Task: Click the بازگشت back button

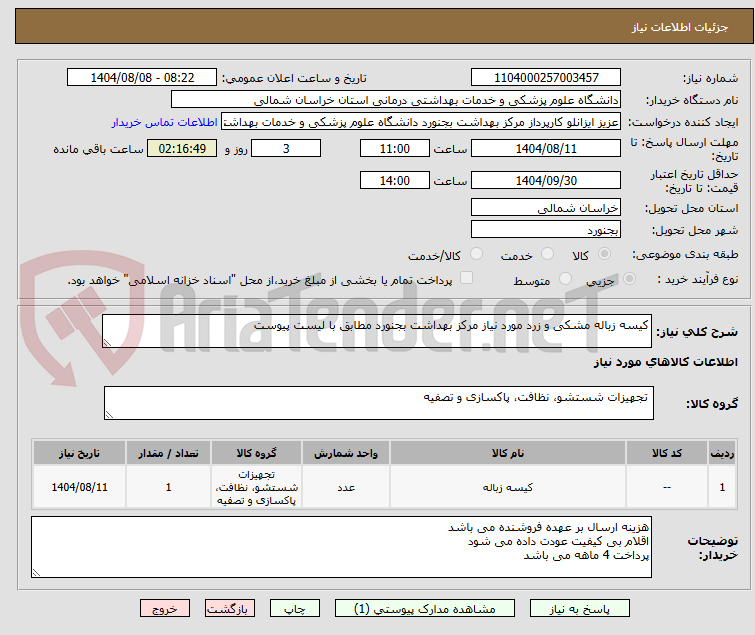Action: [230, 609]
